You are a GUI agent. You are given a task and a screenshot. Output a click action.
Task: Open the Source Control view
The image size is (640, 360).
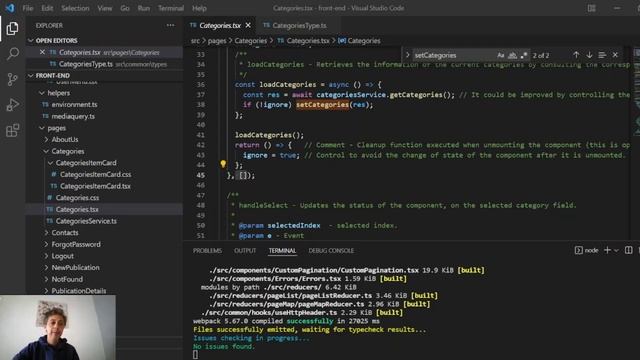(x=12, y=79)
